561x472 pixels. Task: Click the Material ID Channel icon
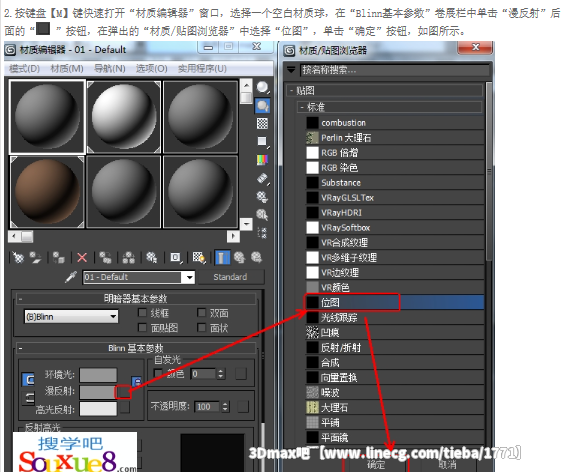[x=175, y=257]
